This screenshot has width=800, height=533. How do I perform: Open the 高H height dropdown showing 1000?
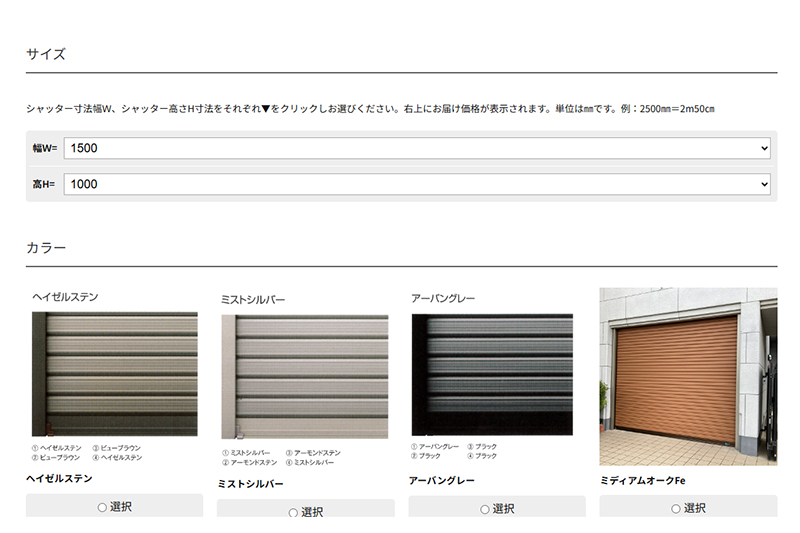(417, 184)
